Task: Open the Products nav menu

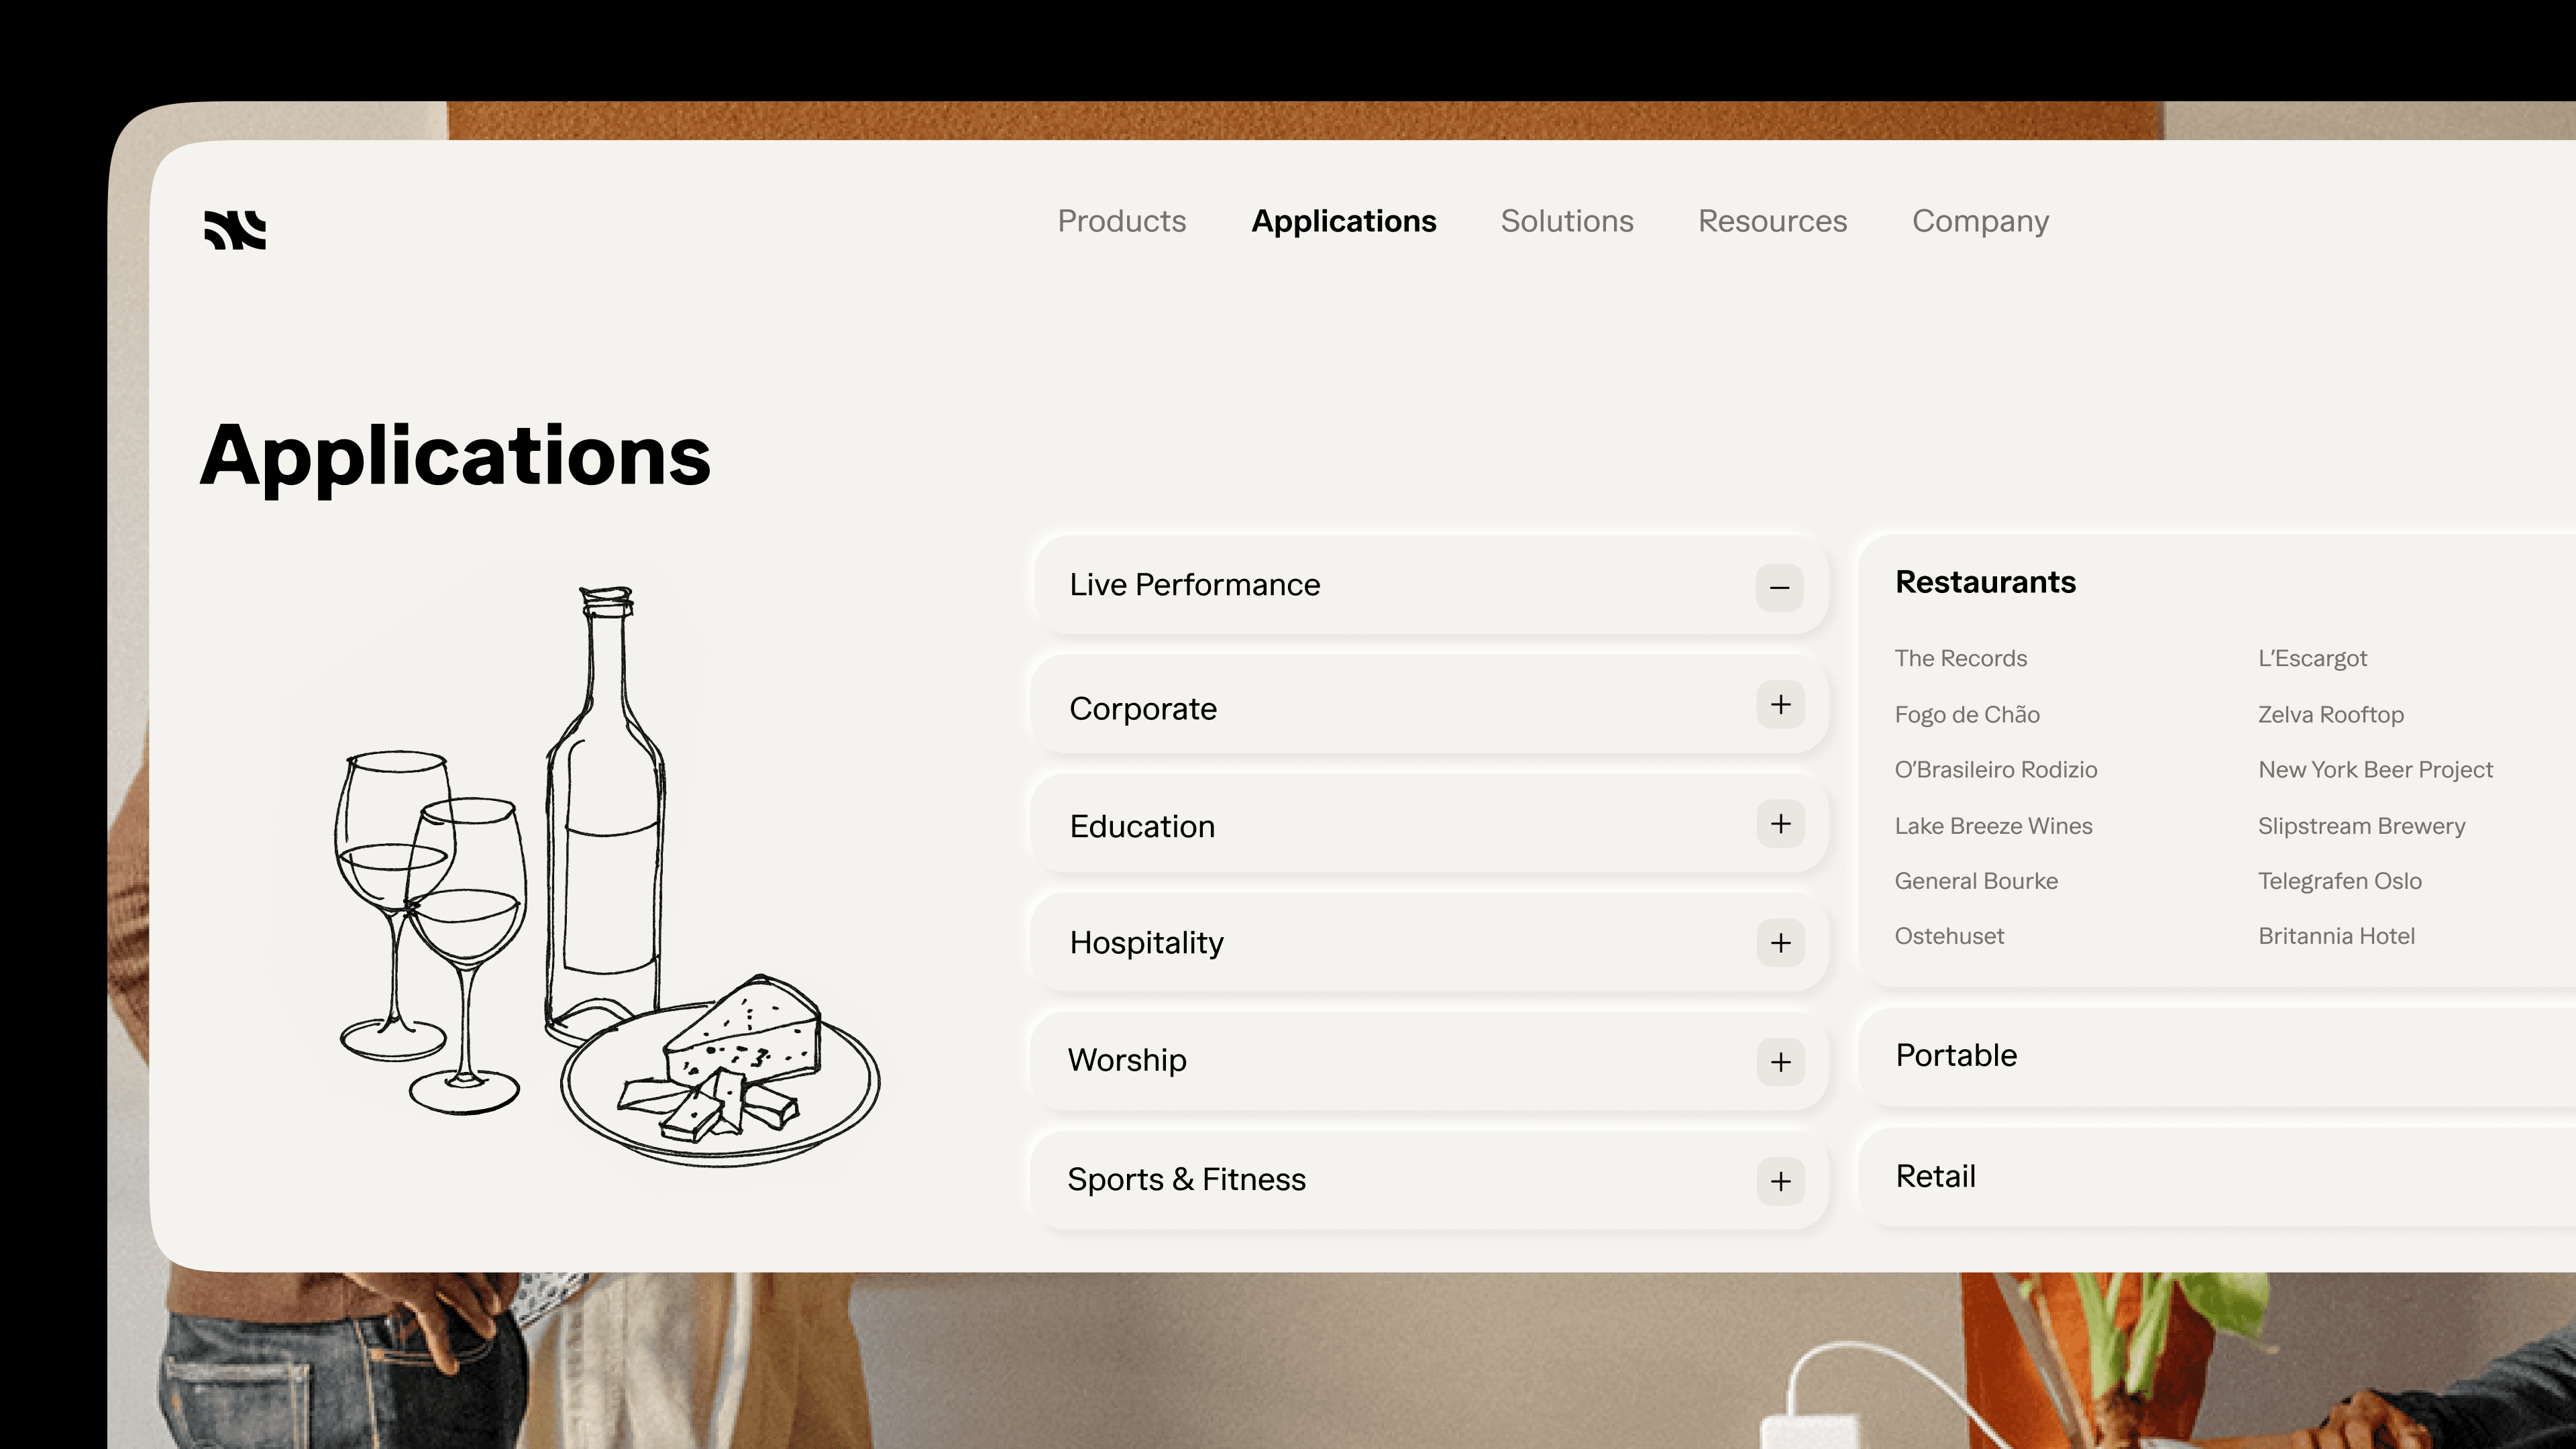Action: coord(1121,221)
